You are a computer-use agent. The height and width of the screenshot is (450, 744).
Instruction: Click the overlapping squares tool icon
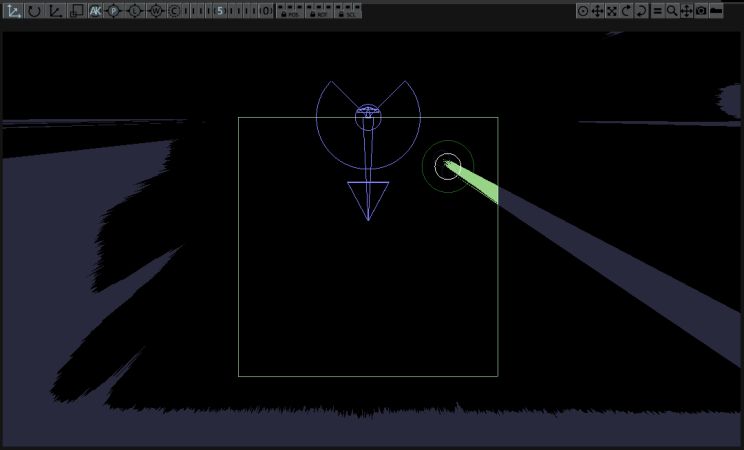76,11
